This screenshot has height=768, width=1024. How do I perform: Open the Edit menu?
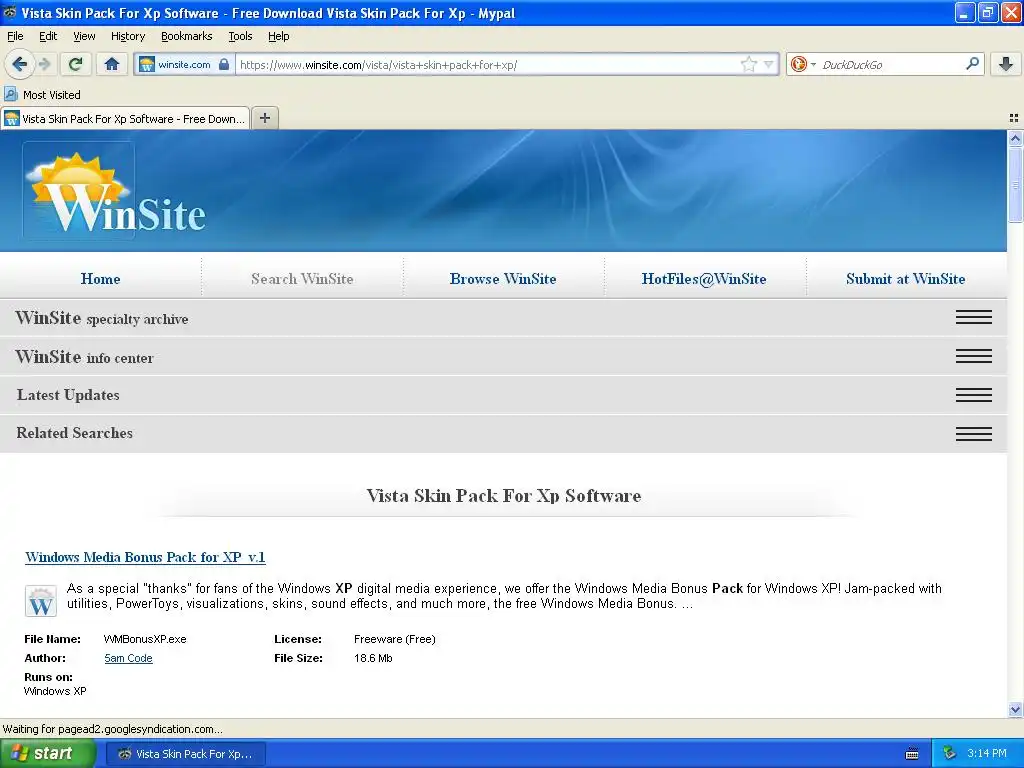tap(48, 36)
